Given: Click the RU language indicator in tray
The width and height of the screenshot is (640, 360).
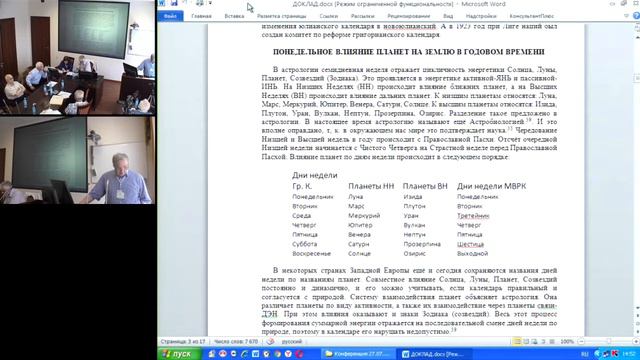Looking at the screenshot, I should pos(584,354).
